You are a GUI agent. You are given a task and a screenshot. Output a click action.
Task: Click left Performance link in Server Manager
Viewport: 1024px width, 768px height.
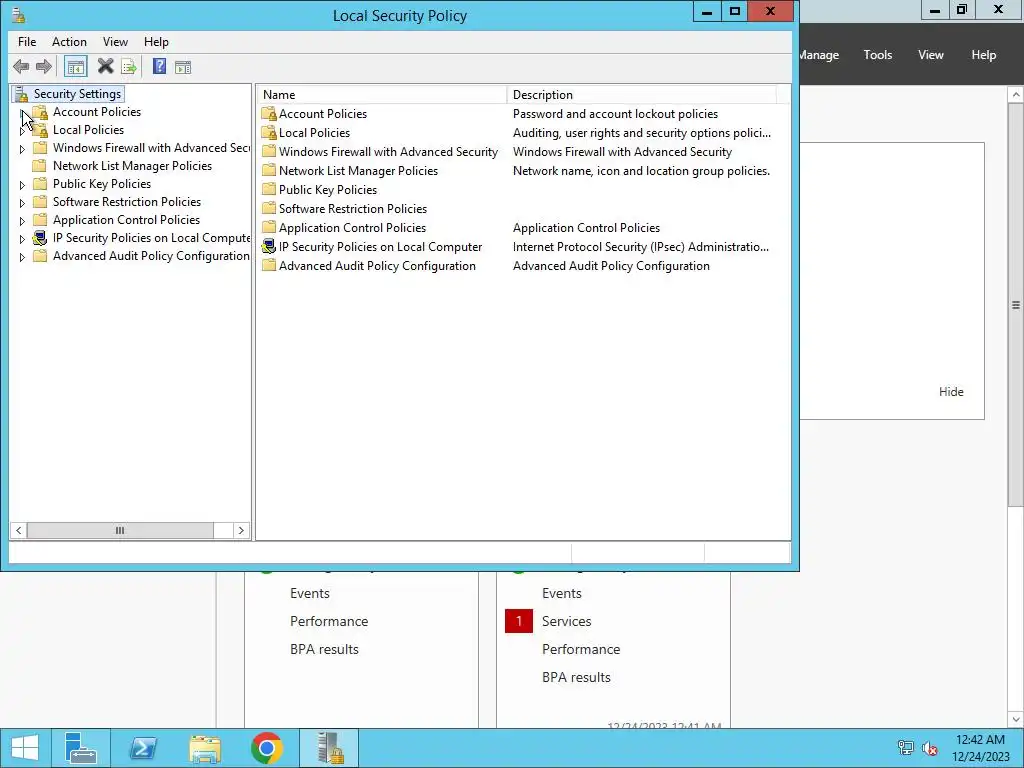[x=328, y=621]
